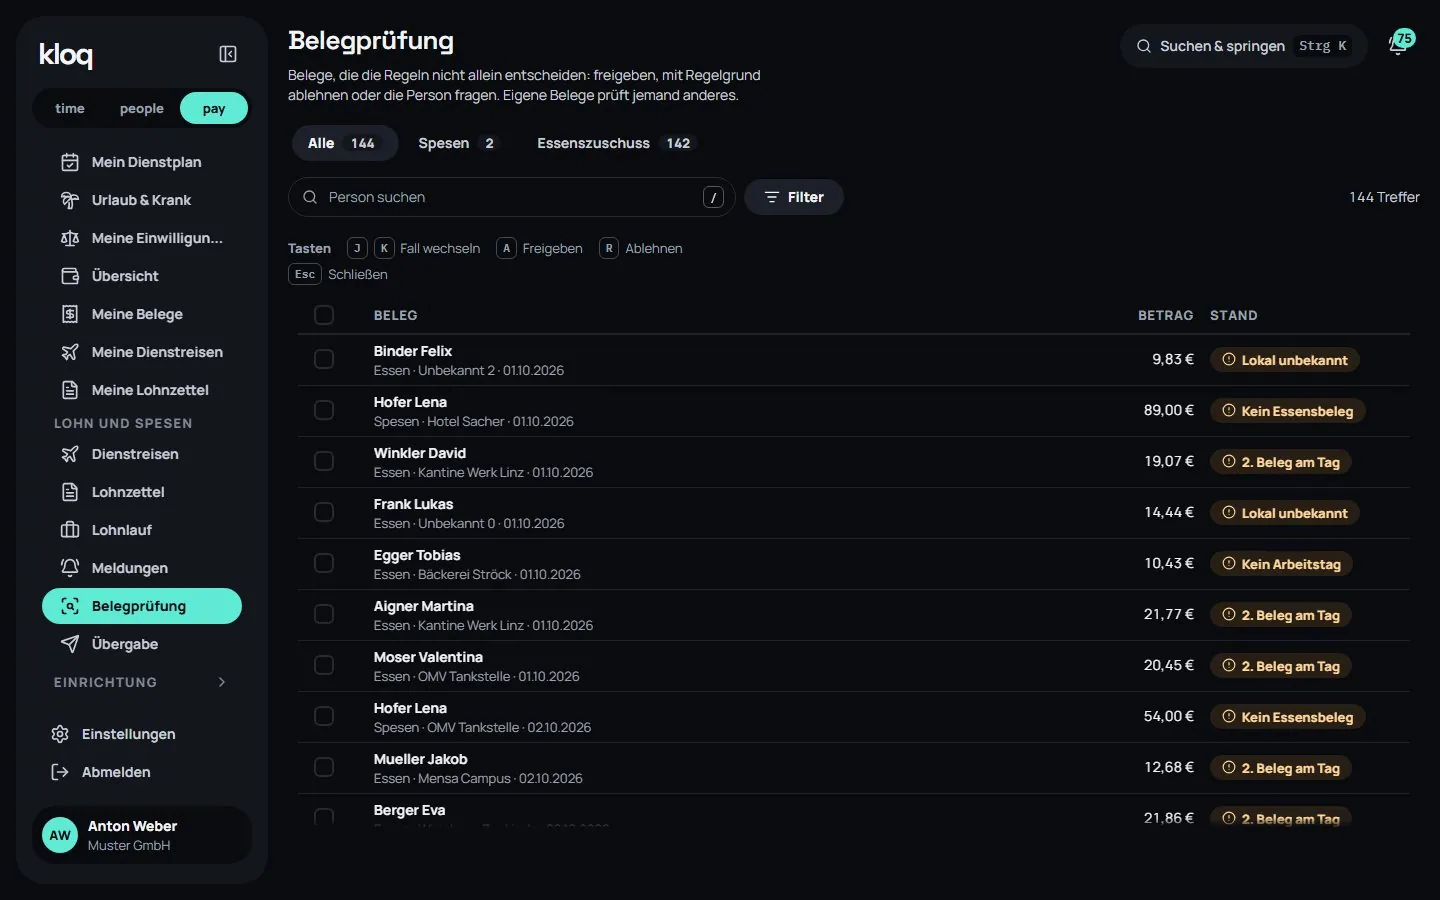Click the Aigner Martina name
1440x900 pixels.
tap(424, 606)
